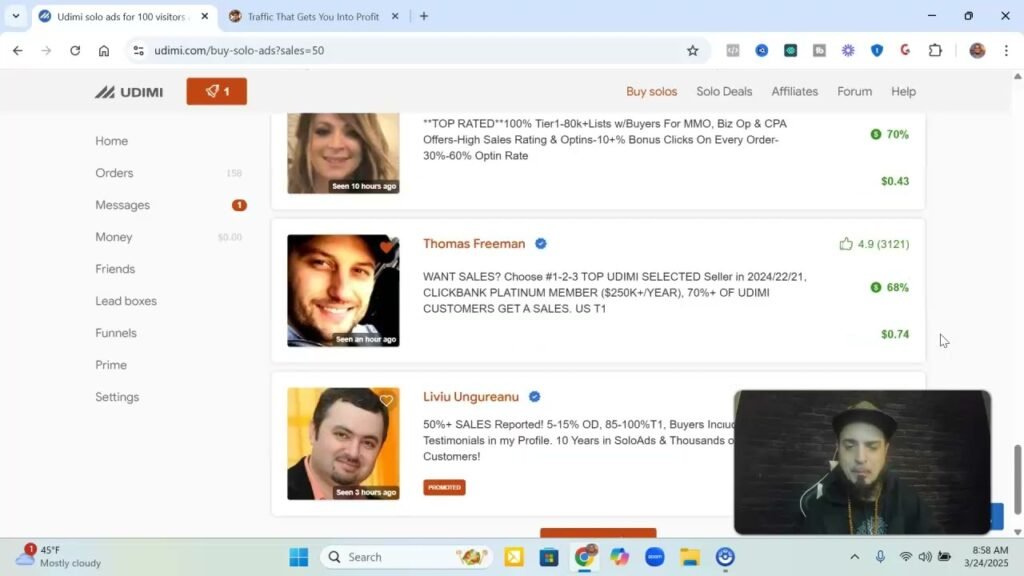Viewport: 1024px width, 576px height.
Task: Open tab search dropdown arrow
Action: pos(16,16)
